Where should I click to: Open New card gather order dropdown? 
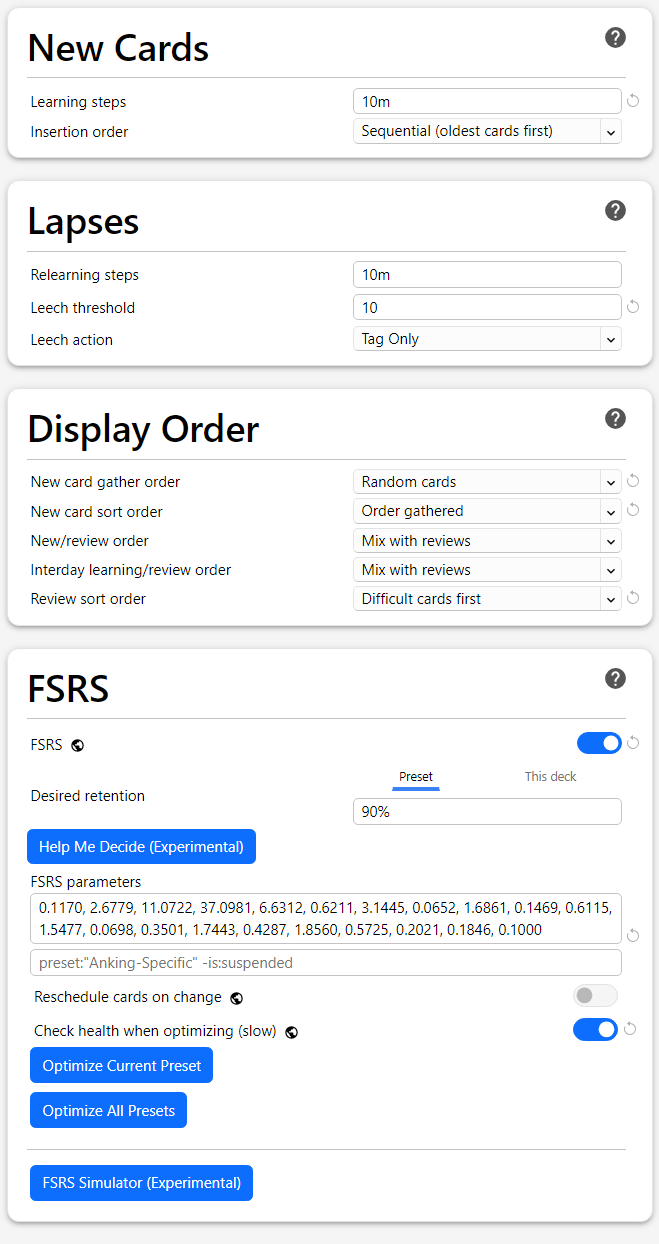click(x=487, y=482)
